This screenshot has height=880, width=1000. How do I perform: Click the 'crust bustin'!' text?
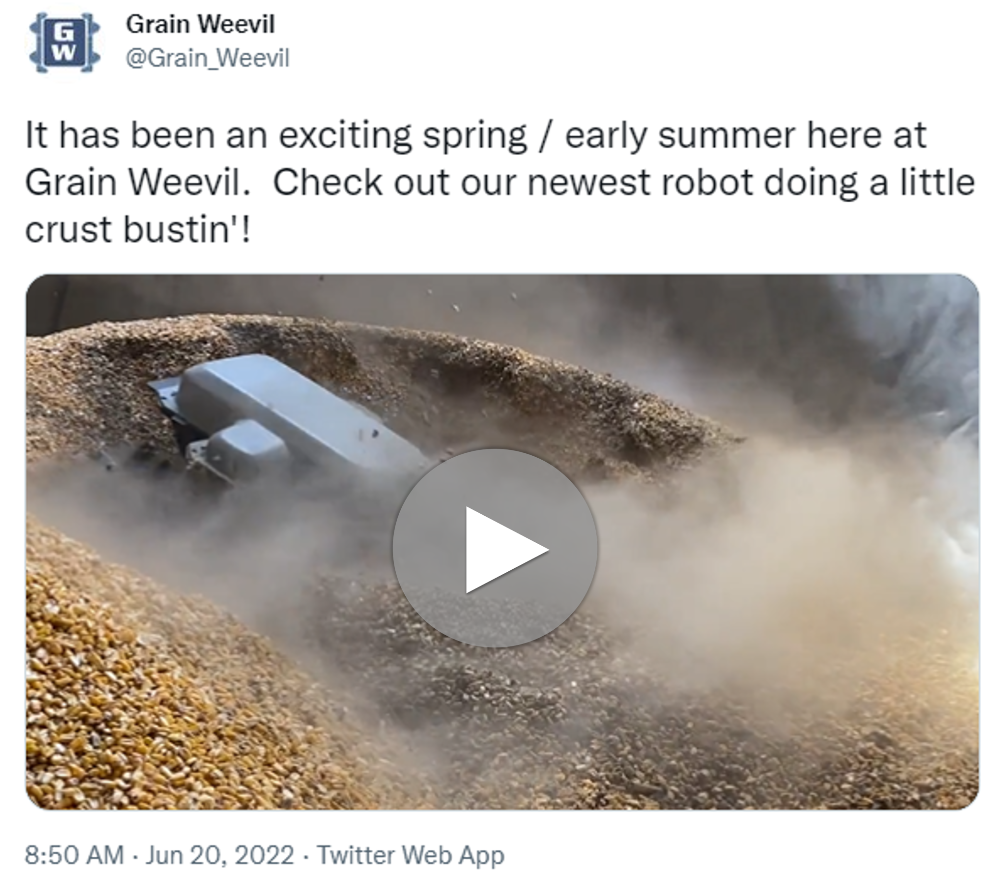[x=138, y=230]
